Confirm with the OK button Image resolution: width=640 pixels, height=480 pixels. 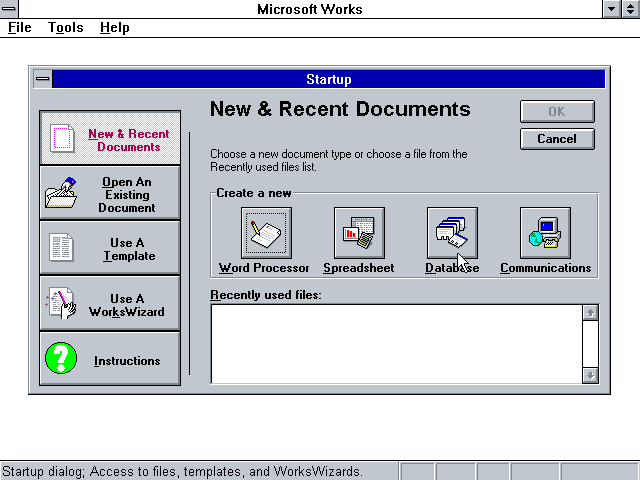pos(557,111)
